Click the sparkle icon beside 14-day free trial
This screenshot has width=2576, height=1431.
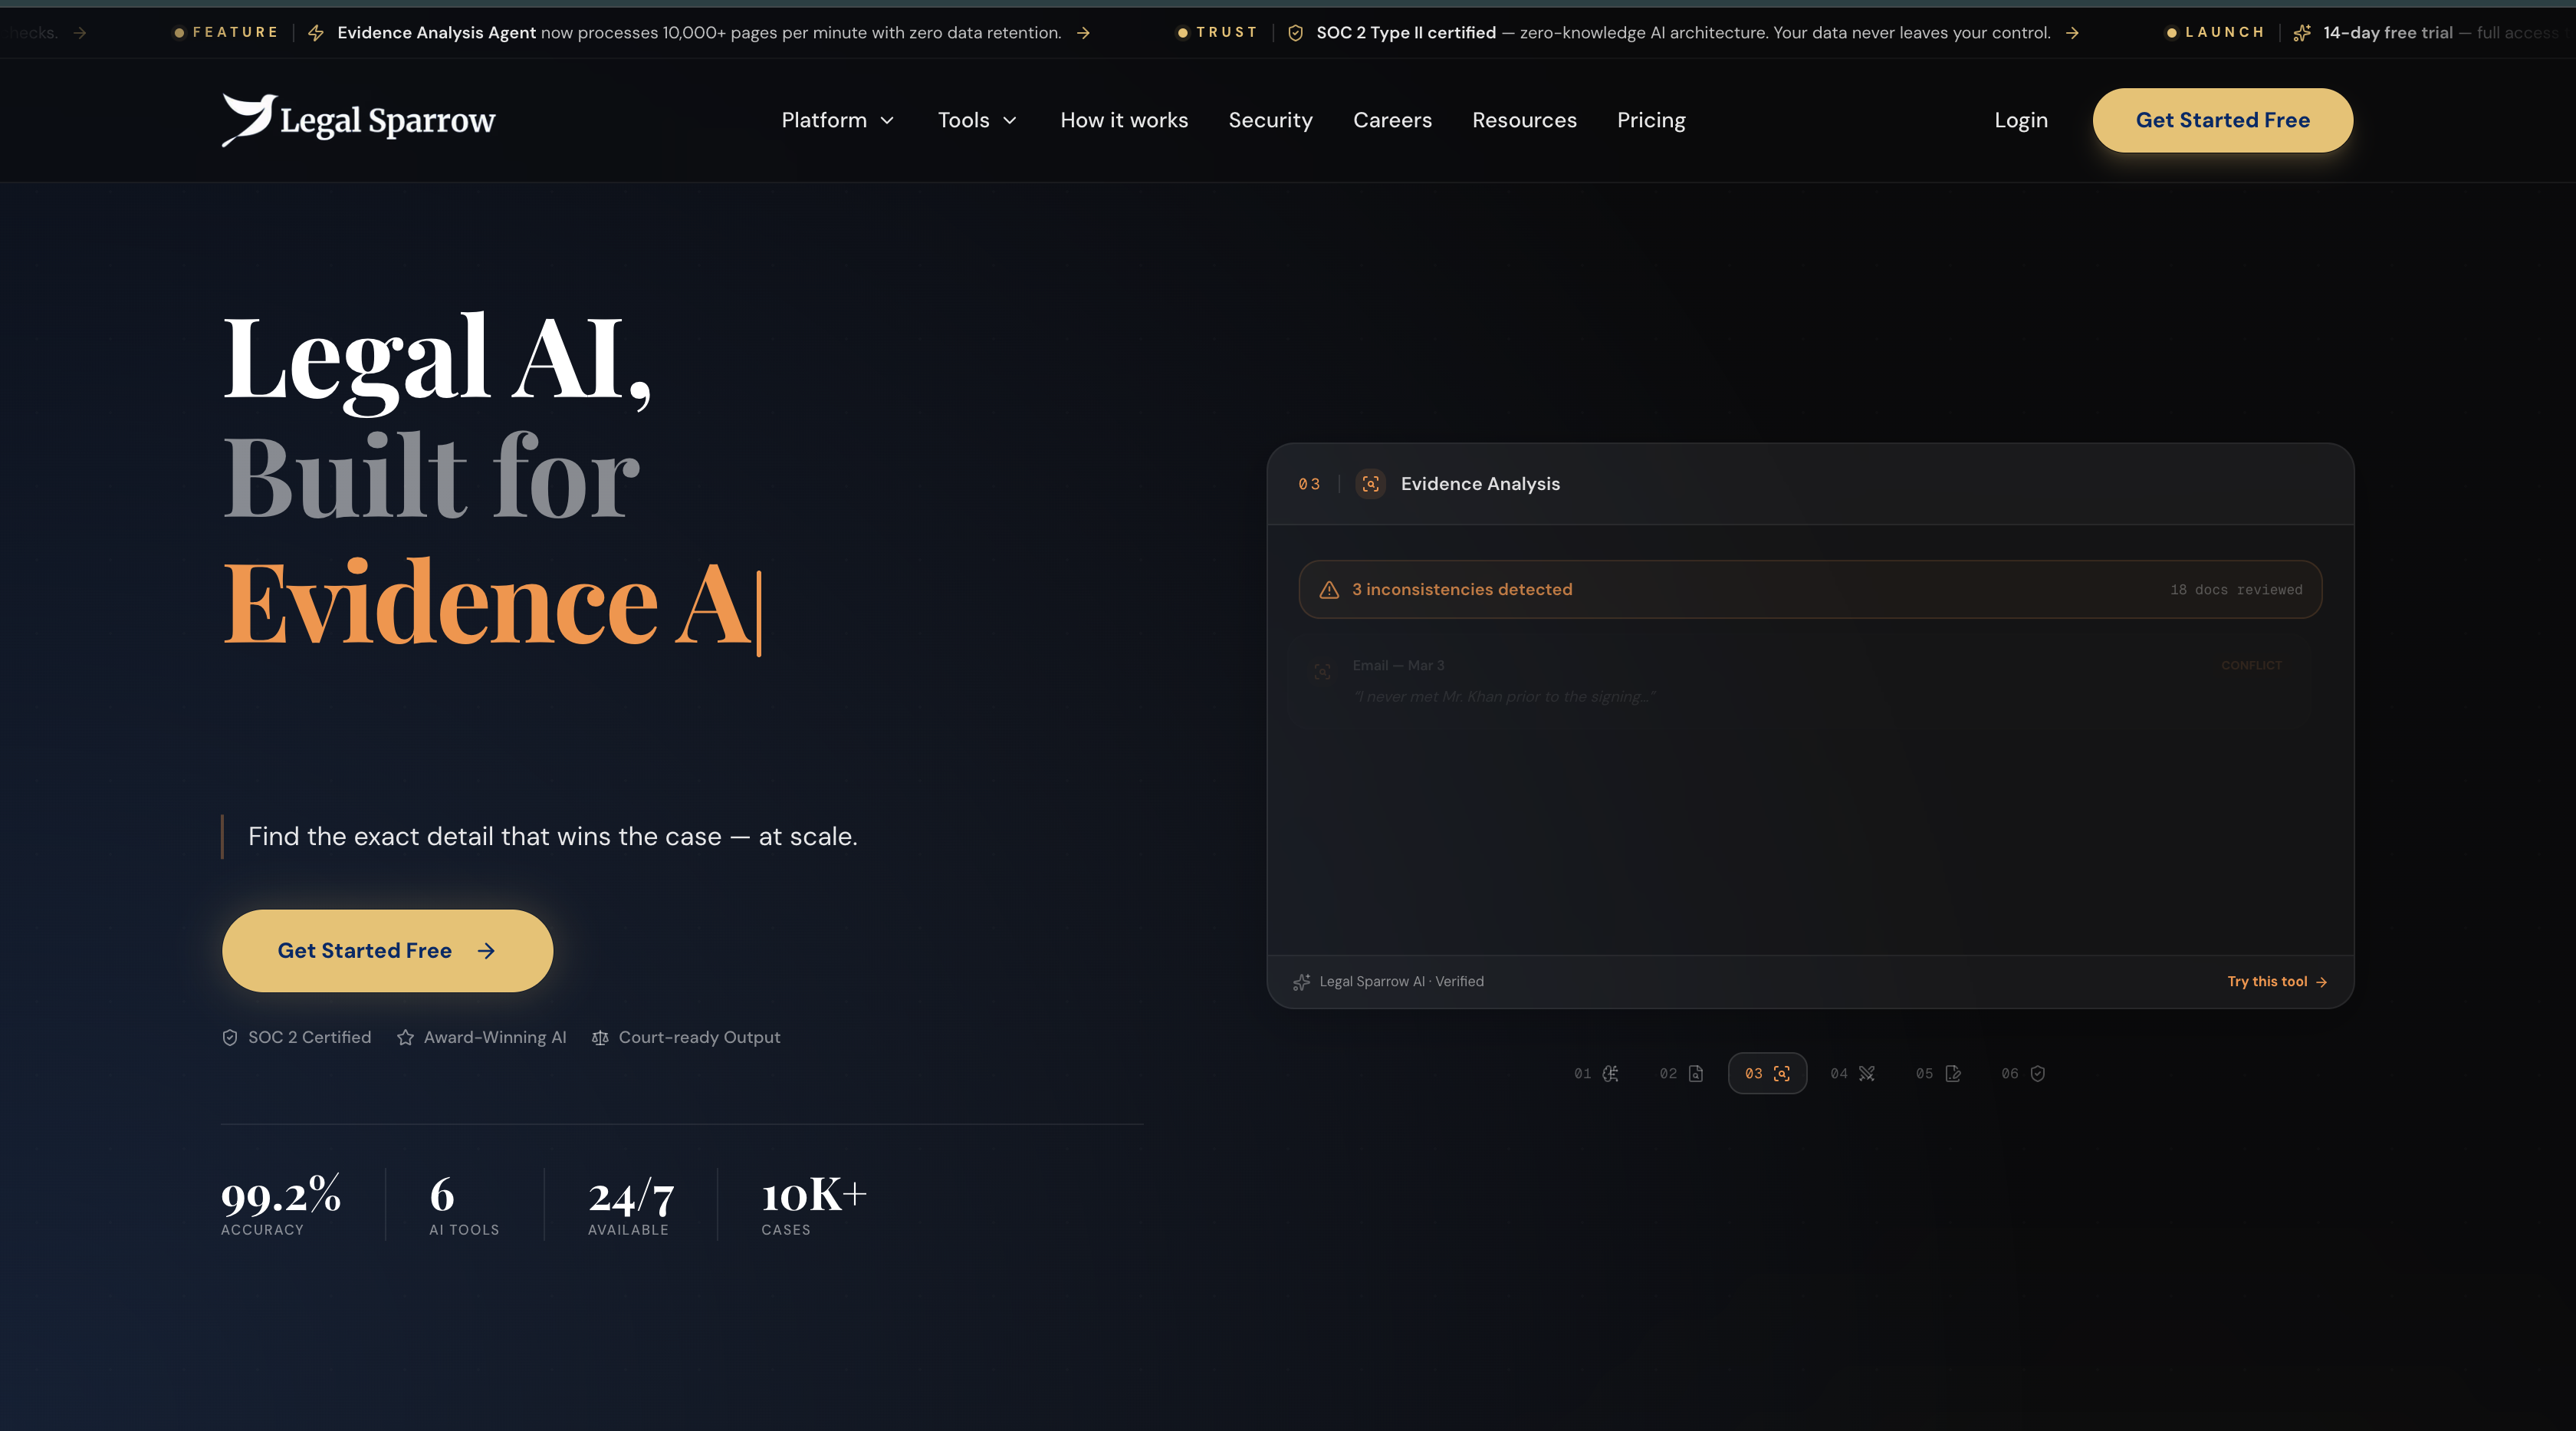[2302, 33]
